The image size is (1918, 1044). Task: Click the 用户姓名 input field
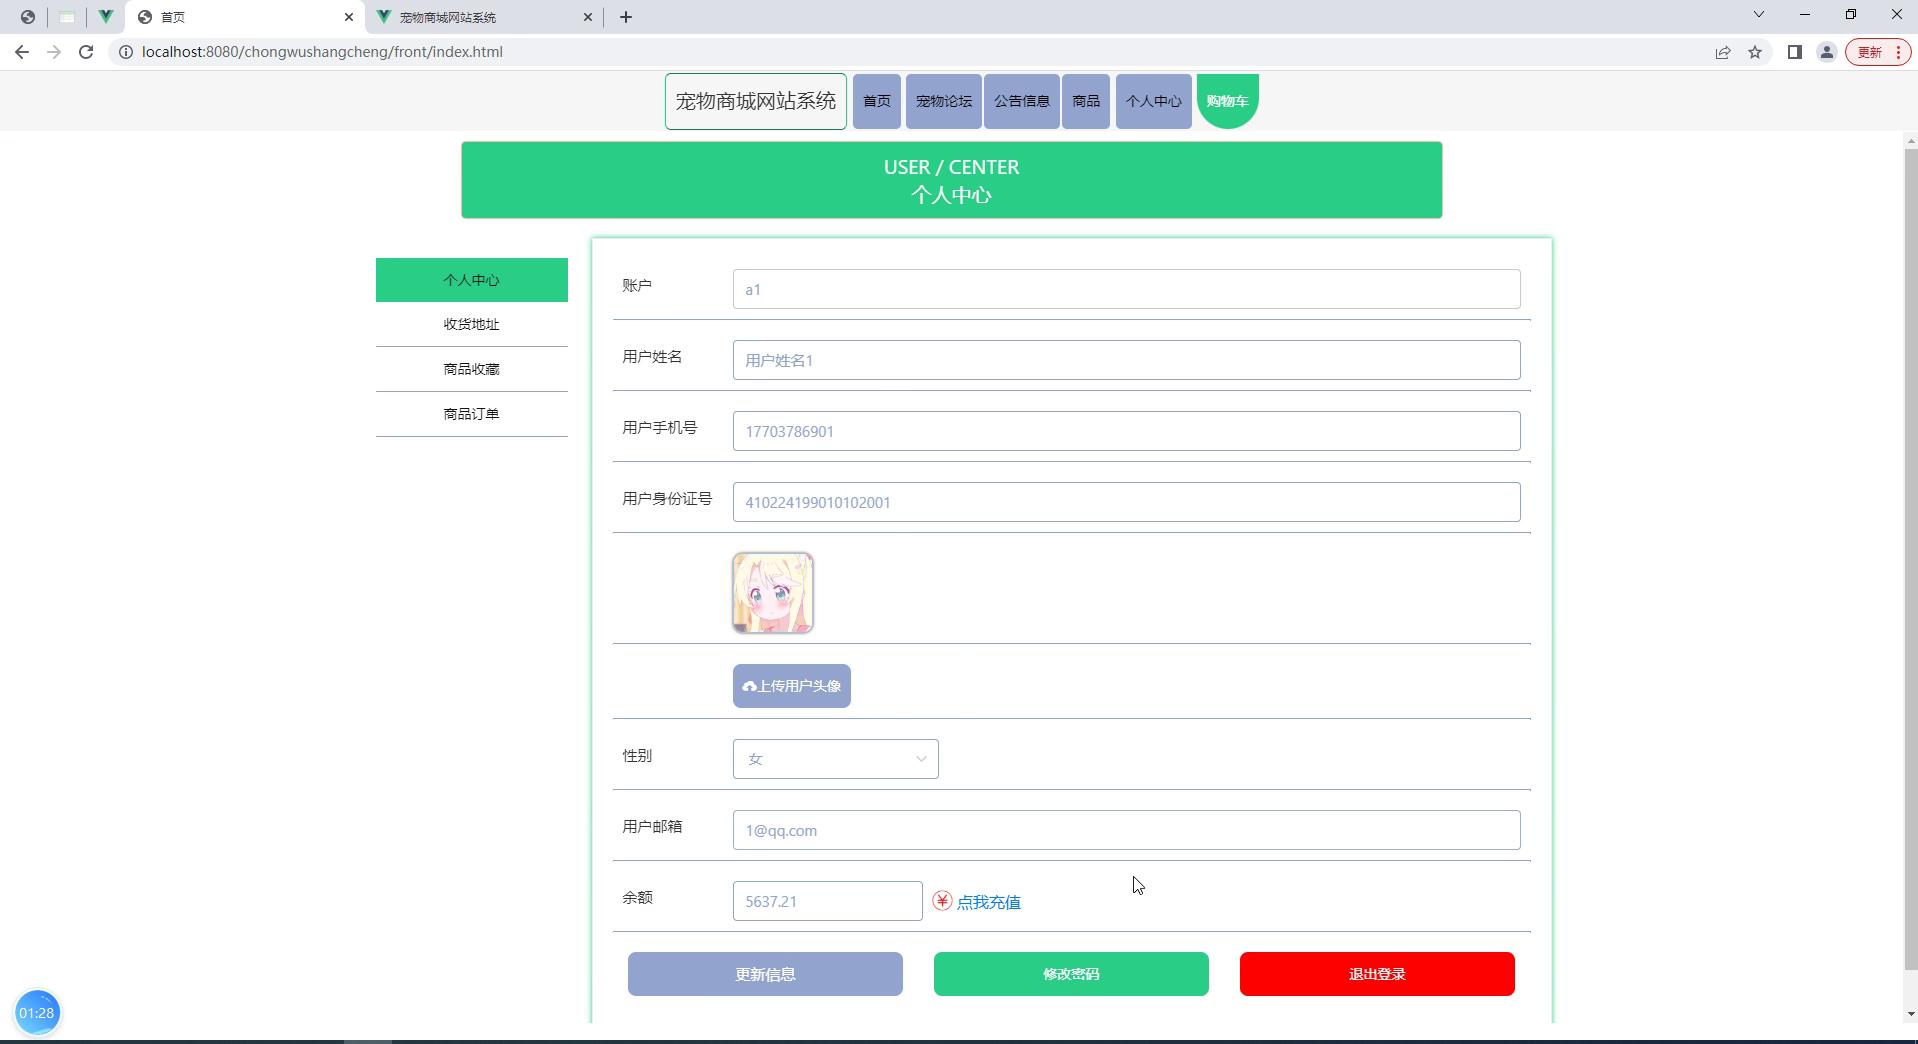tap(1126, 360)
